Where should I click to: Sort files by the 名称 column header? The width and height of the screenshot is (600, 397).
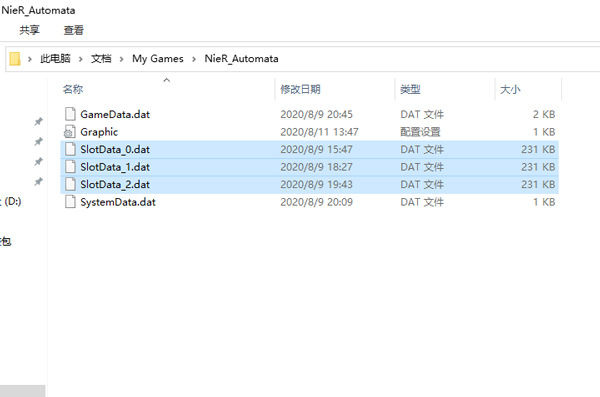(x=73, y=90)
